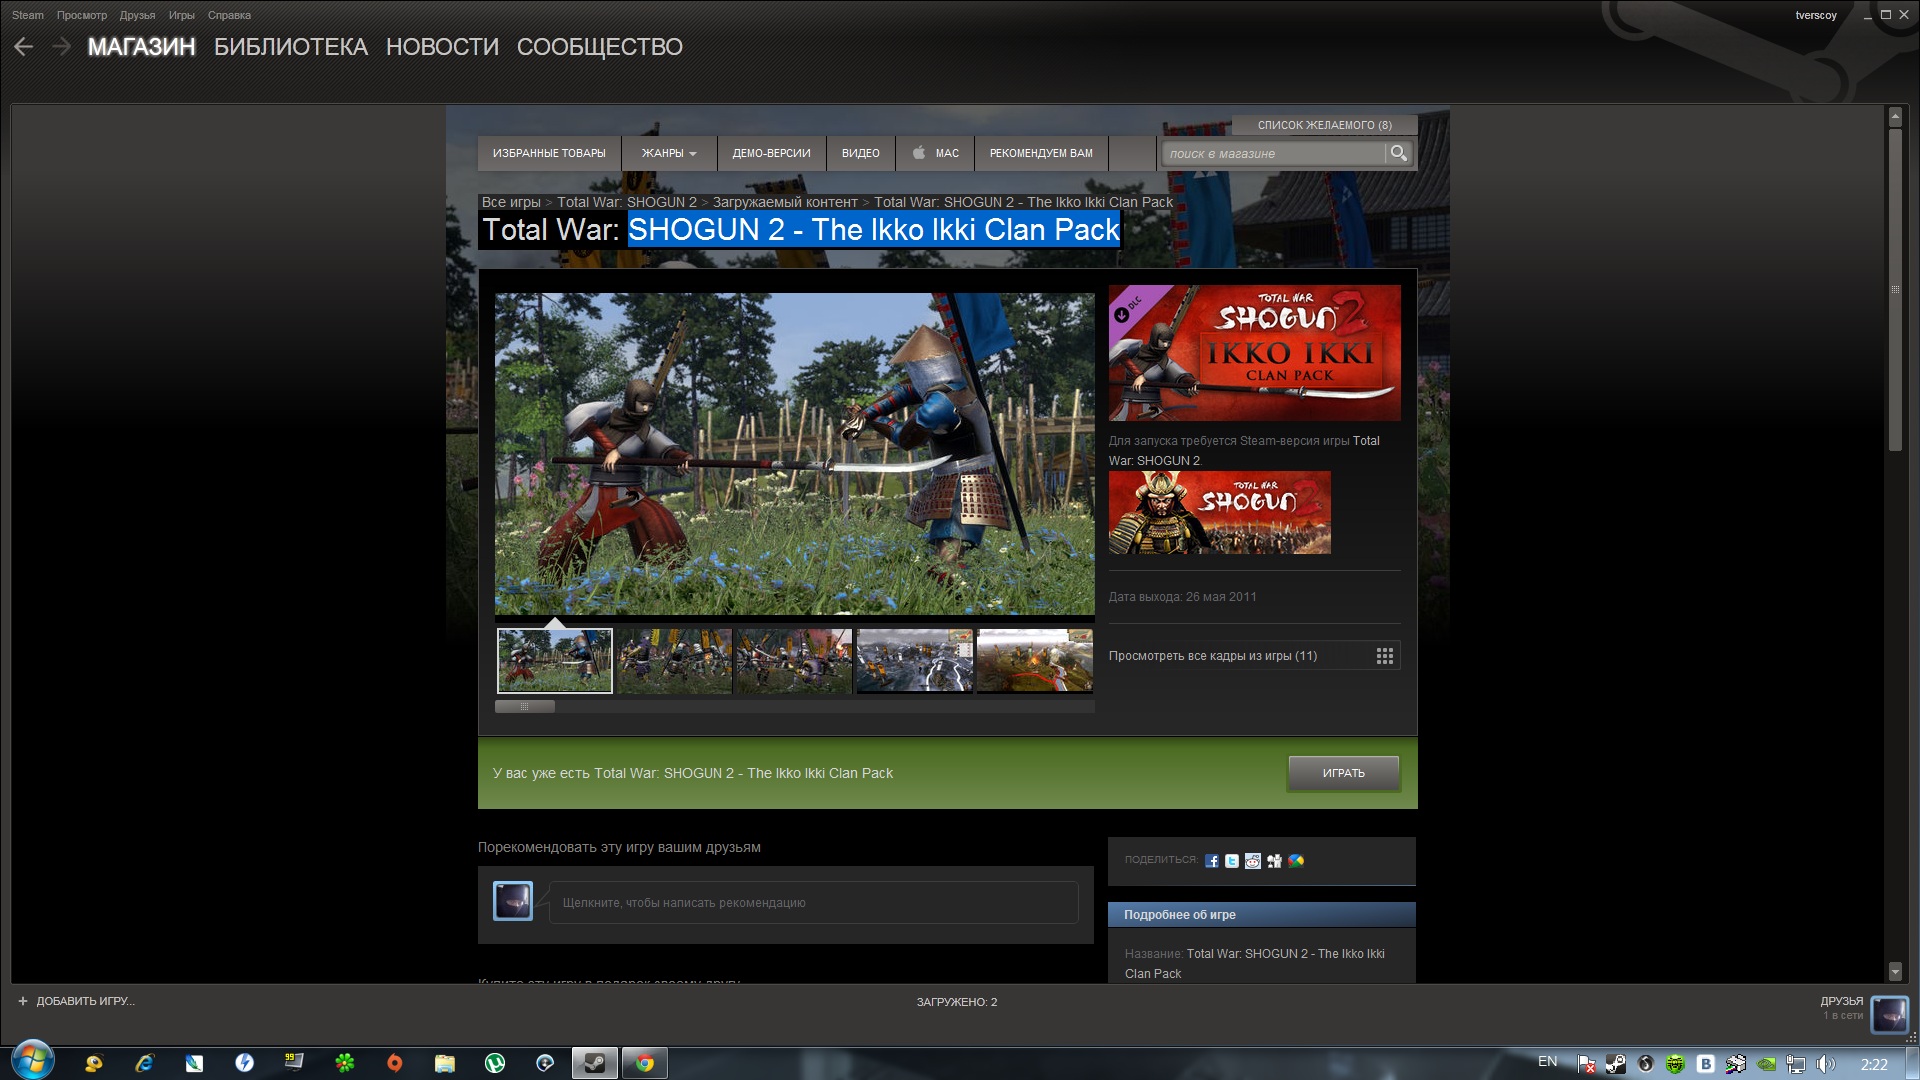Open uTorrent from the taskbar
The width and height of the screenshot is (1920, 1080).
pos(495,1063)
